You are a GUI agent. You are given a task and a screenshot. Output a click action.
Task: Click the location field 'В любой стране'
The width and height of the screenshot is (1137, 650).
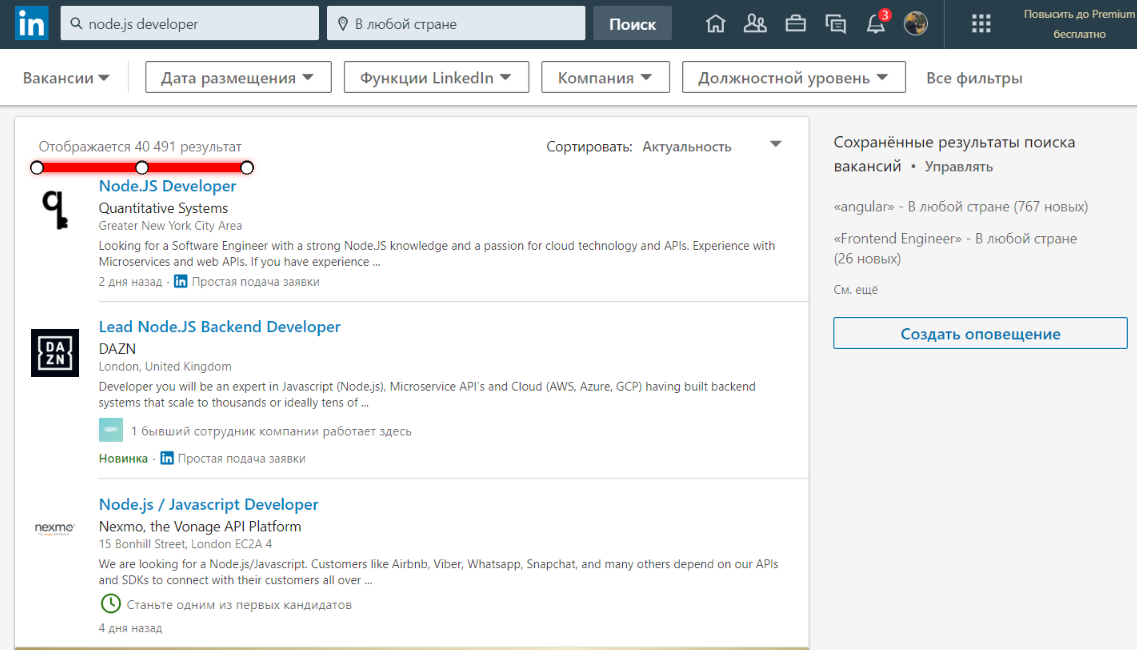tap(456, 23)
